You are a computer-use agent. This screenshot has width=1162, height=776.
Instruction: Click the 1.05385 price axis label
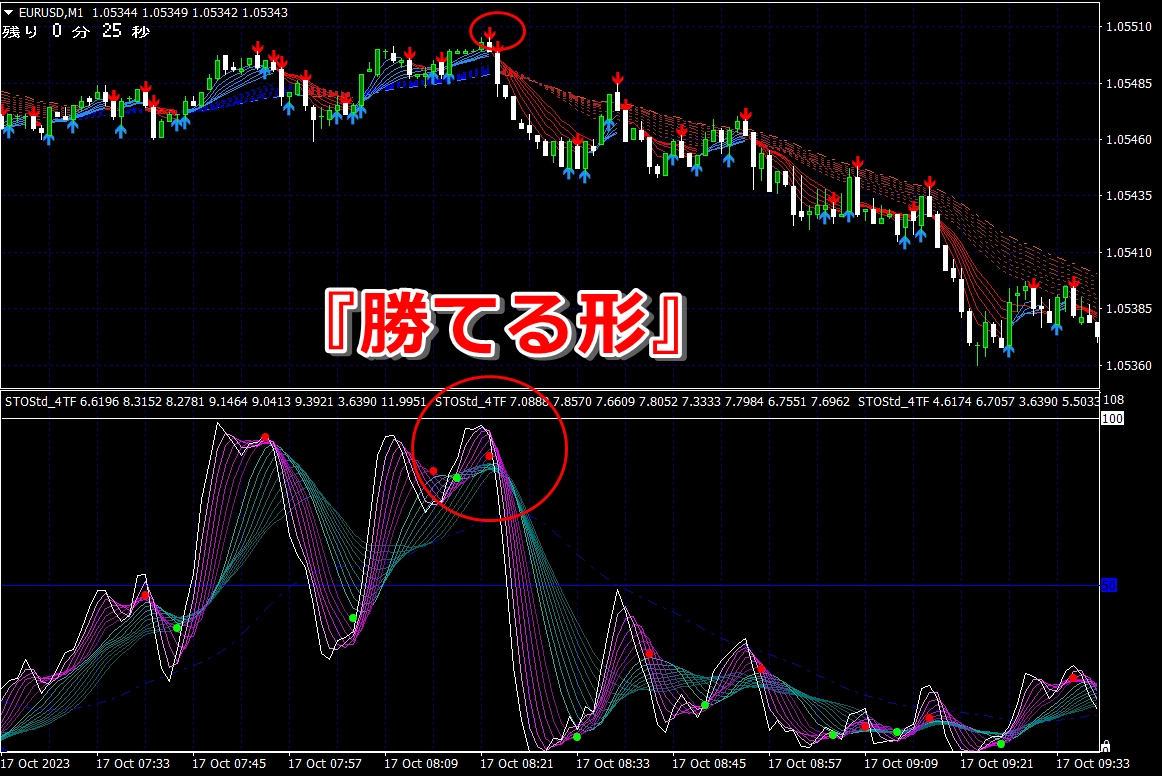[x=1129, y=308]
